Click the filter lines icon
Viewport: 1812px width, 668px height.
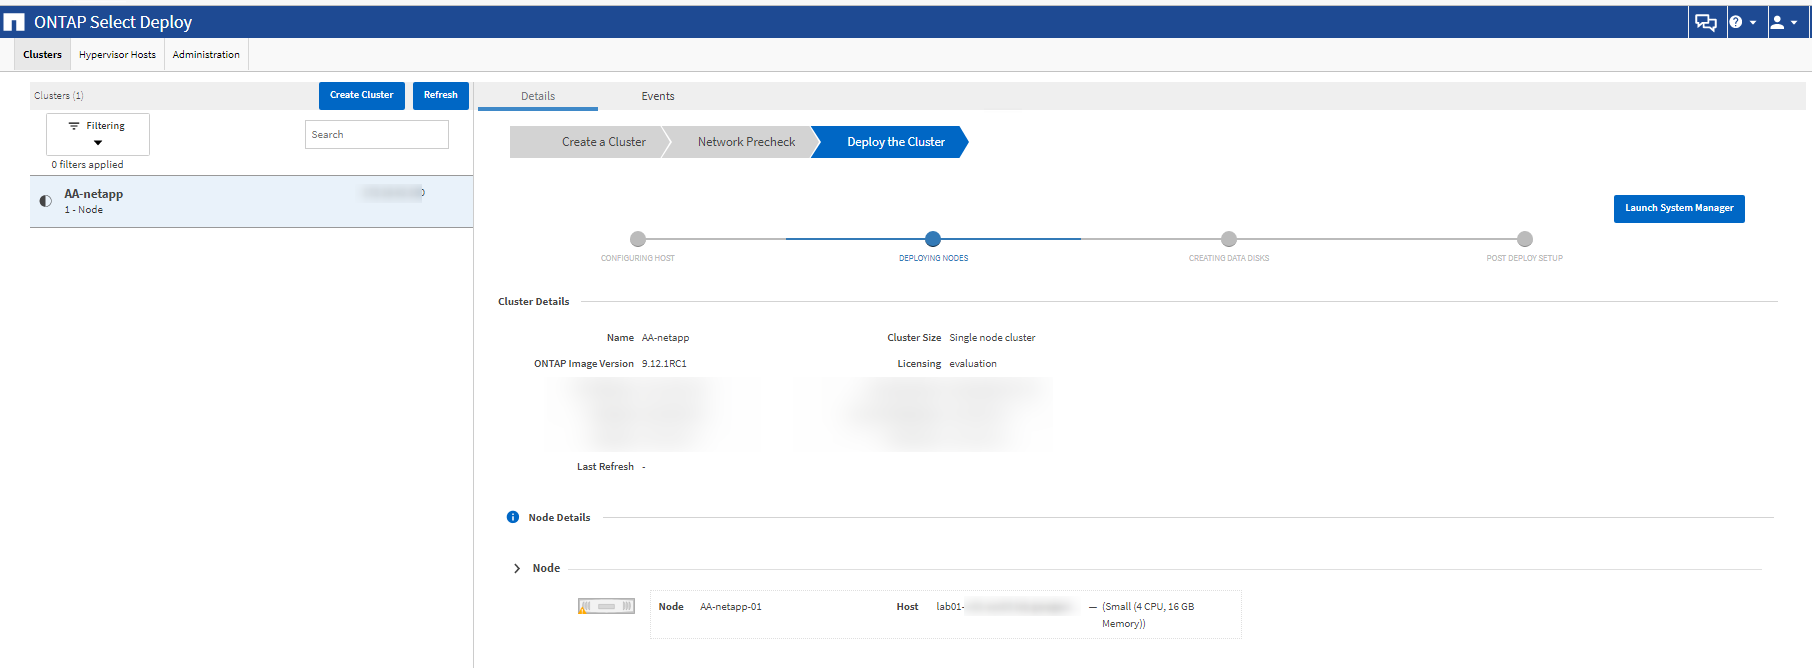click(x=74, y=126)
